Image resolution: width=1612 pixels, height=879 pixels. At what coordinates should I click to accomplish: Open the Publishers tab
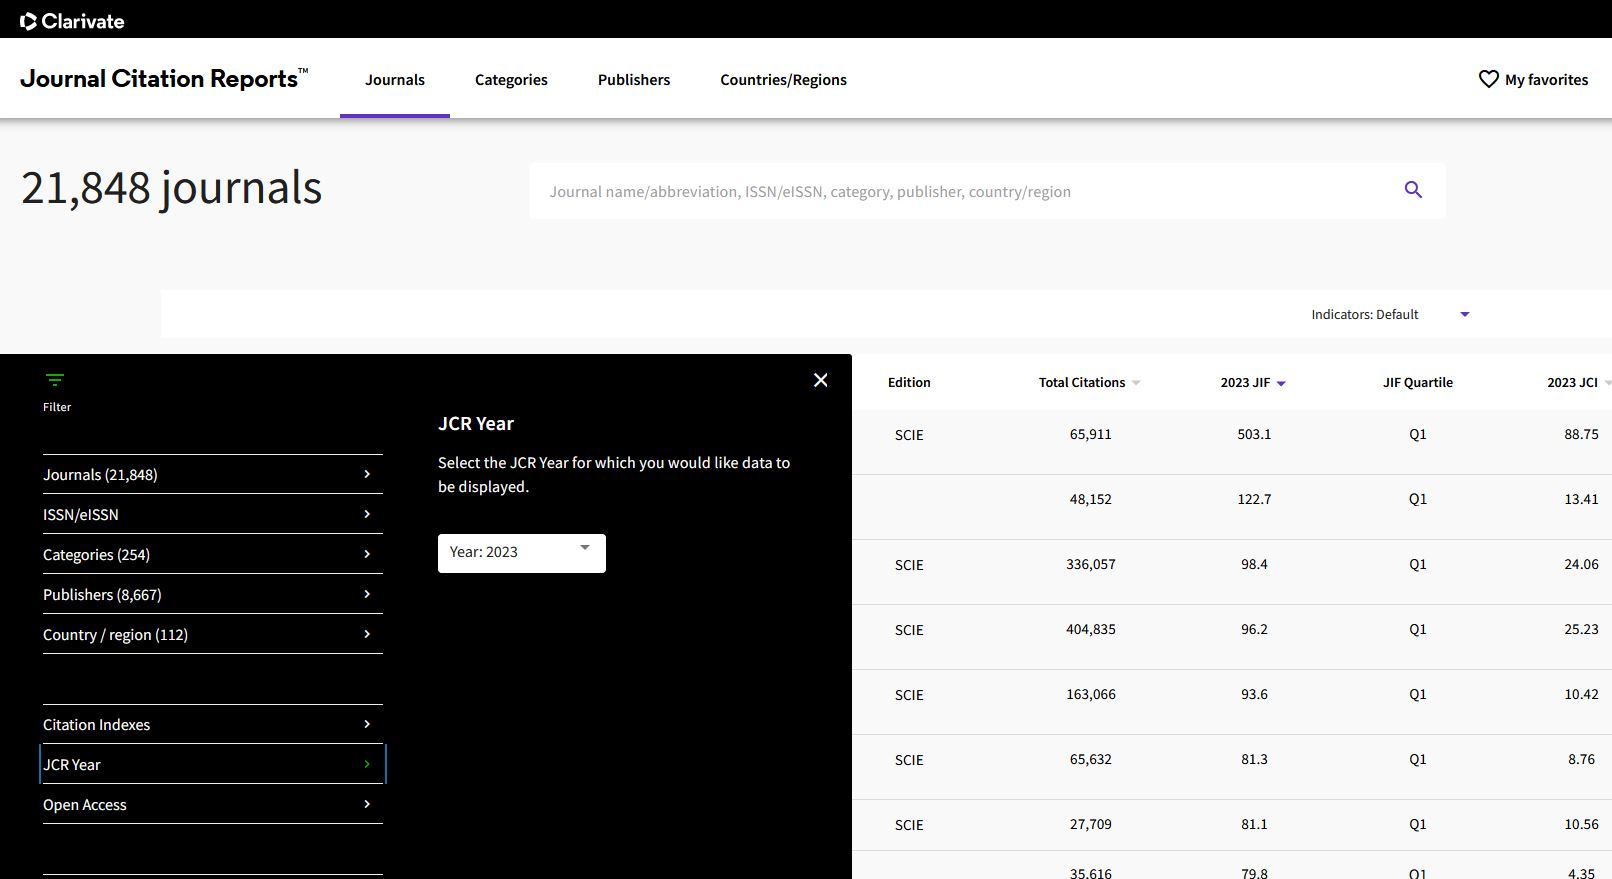click(x=634, y=80)
